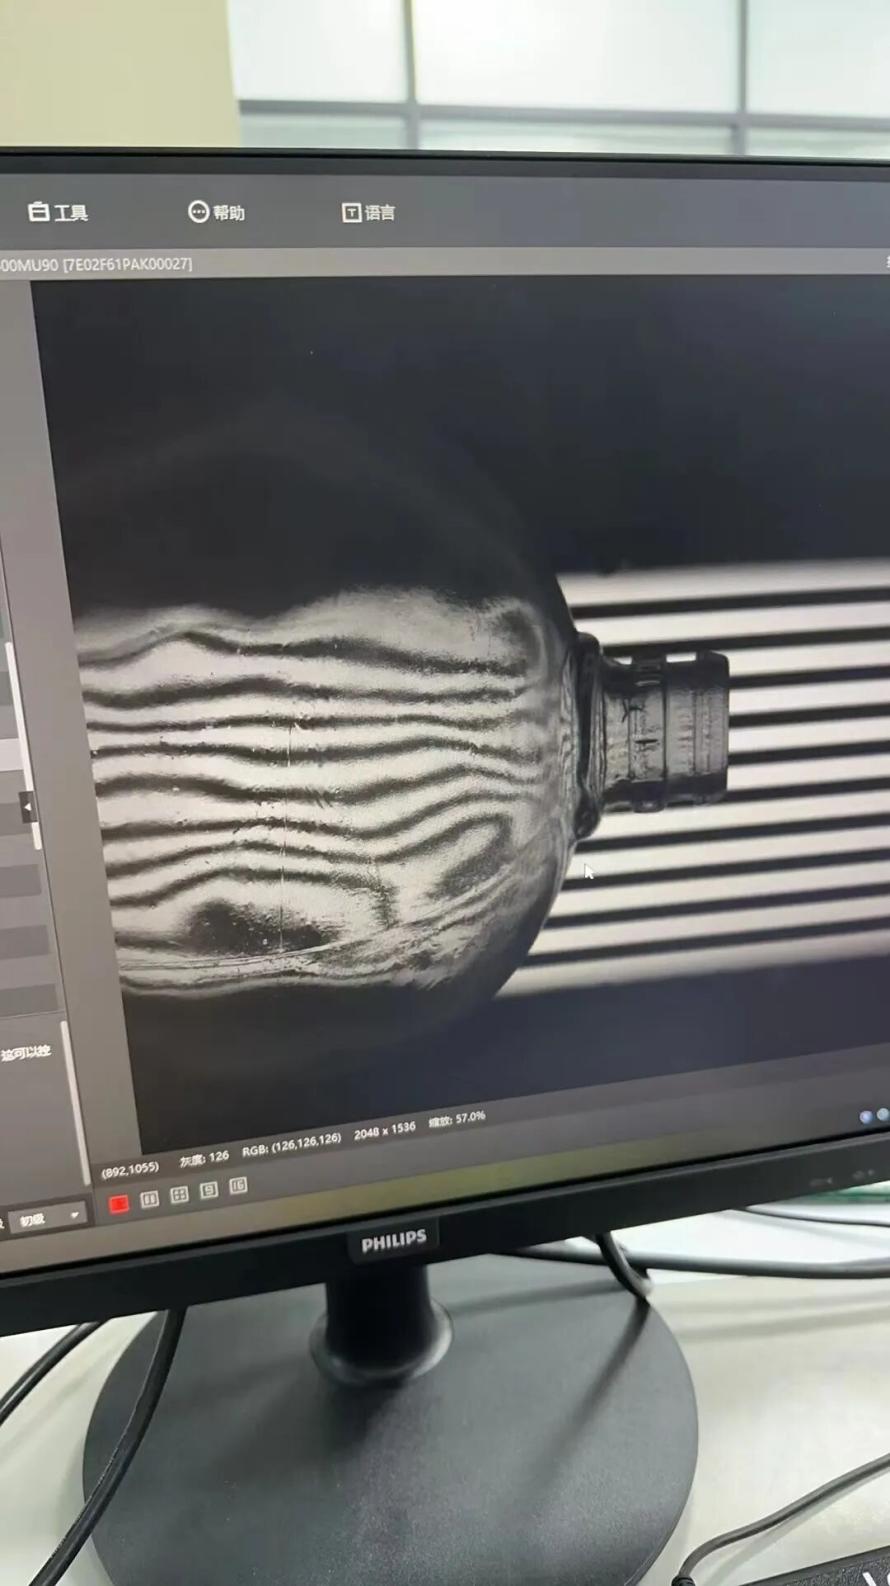Screen dimensions: 890x1586
Task: Expand the 初级 level dropdown
Action: click(50, 1219)
